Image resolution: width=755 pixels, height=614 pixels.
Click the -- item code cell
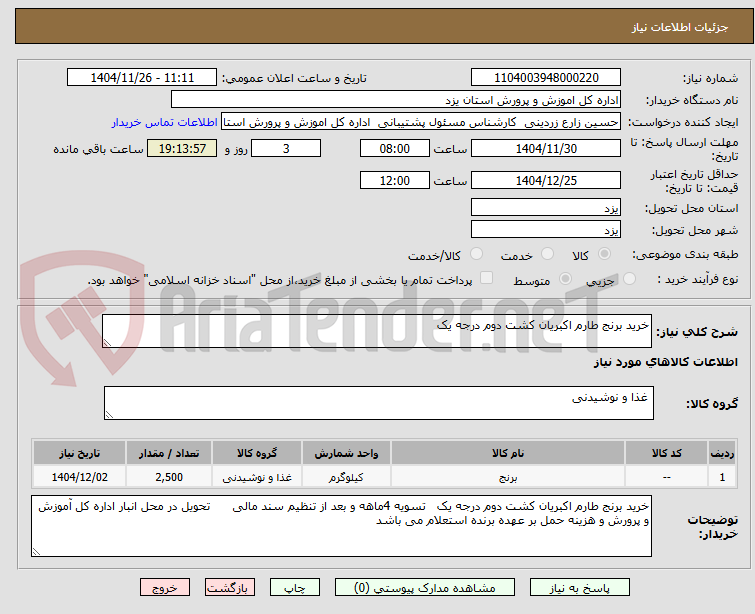tap(666, 477)
